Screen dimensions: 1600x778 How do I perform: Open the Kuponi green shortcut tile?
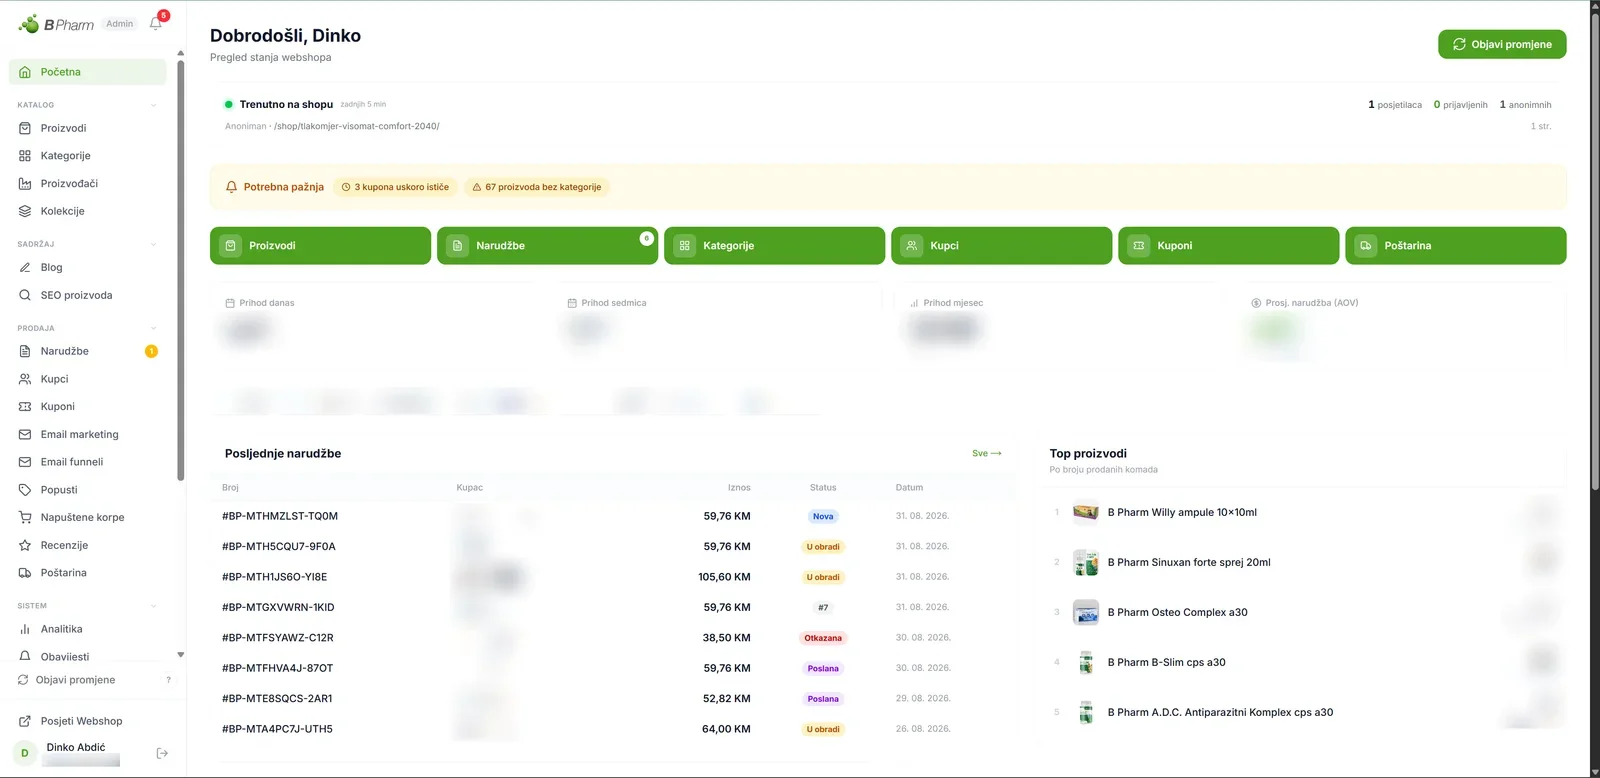pyautogui.click(x=1228, y=246)
